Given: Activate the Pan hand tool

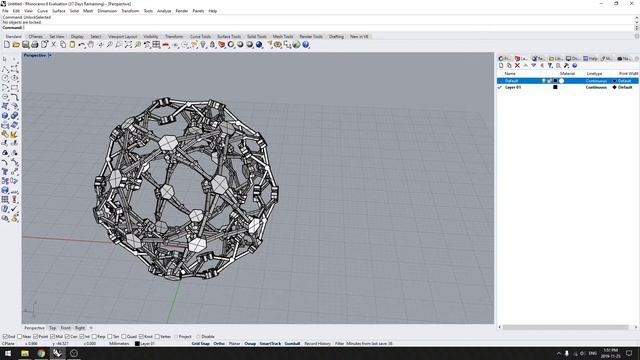Looking at the screenshot, I should (91, 45).
